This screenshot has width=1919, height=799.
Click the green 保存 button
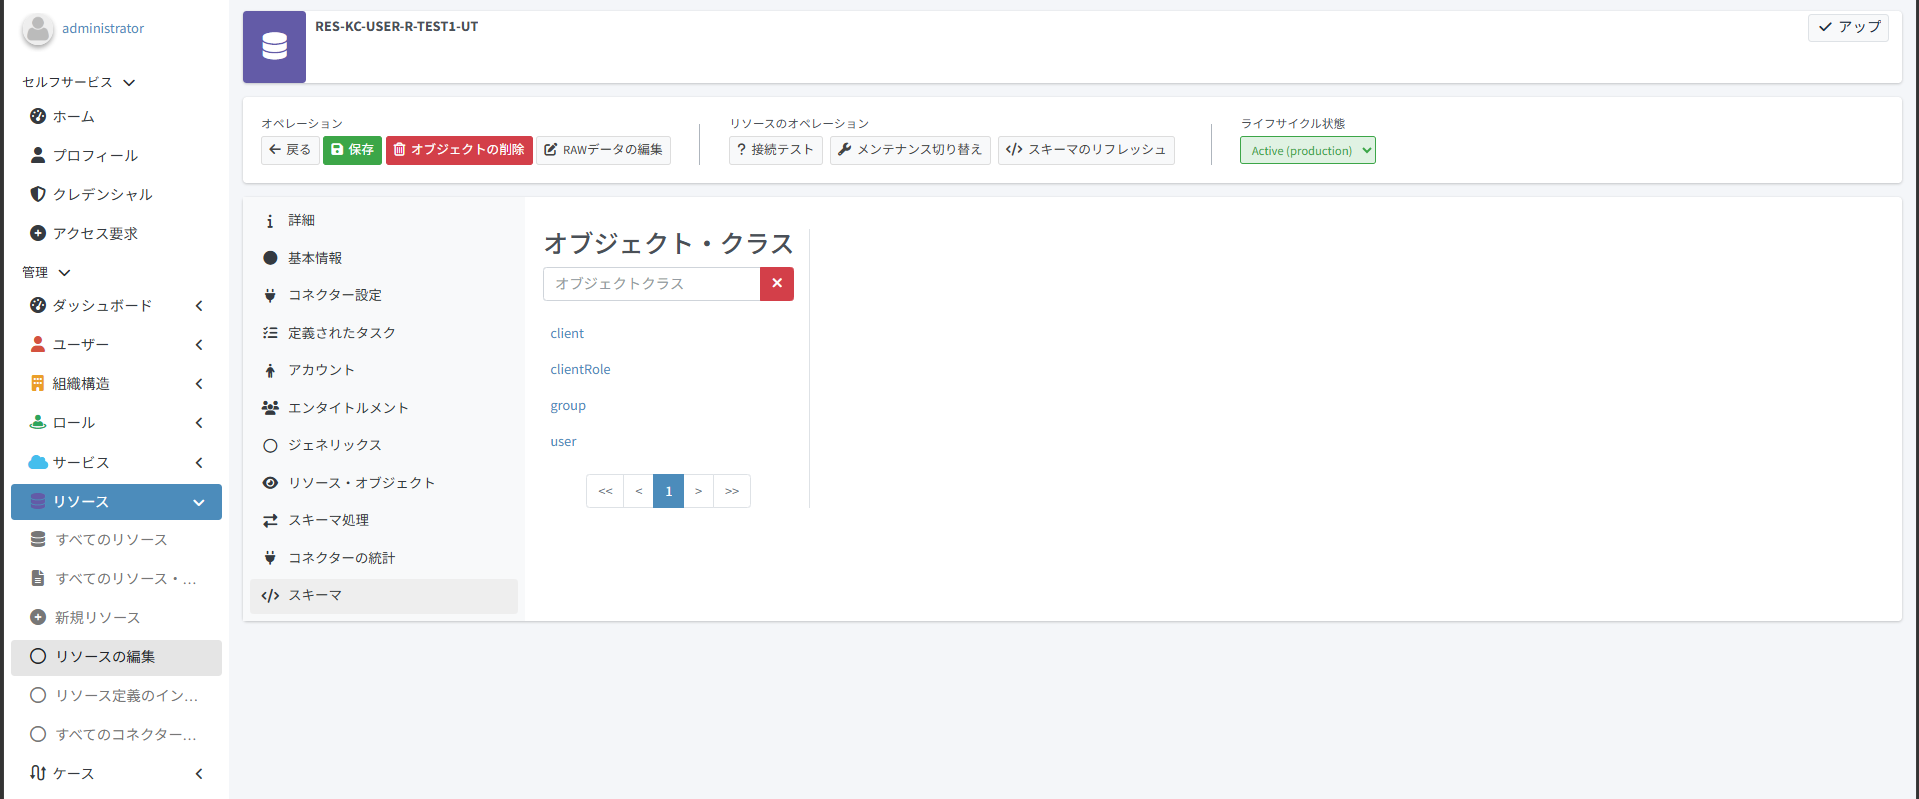pos(352,150)
